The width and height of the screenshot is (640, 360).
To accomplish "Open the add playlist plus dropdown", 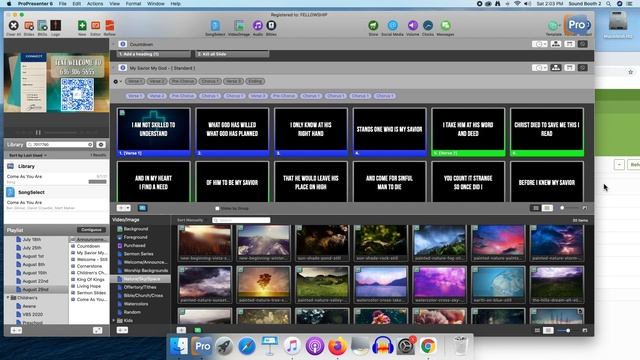I will click(x=16, y=330).
